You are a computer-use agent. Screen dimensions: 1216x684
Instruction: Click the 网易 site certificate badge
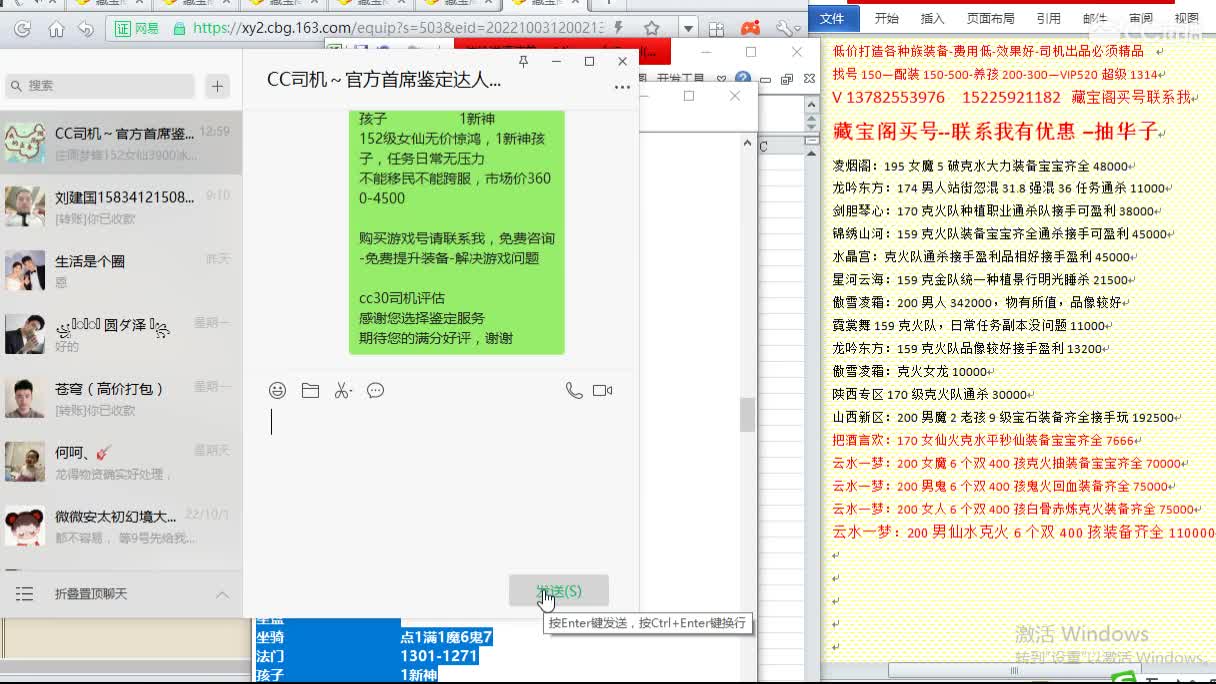(138, 28)
